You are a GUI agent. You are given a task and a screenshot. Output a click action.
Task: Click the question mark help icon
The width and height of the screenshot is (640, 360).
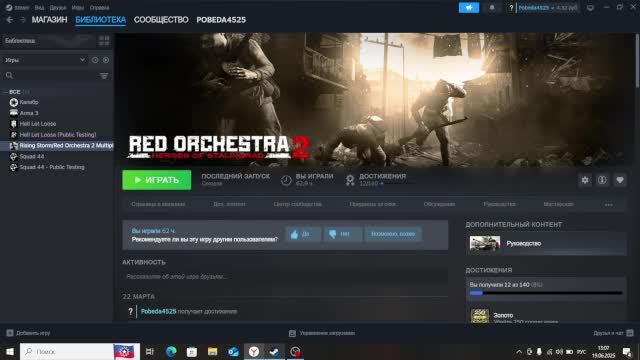[511, 8]
